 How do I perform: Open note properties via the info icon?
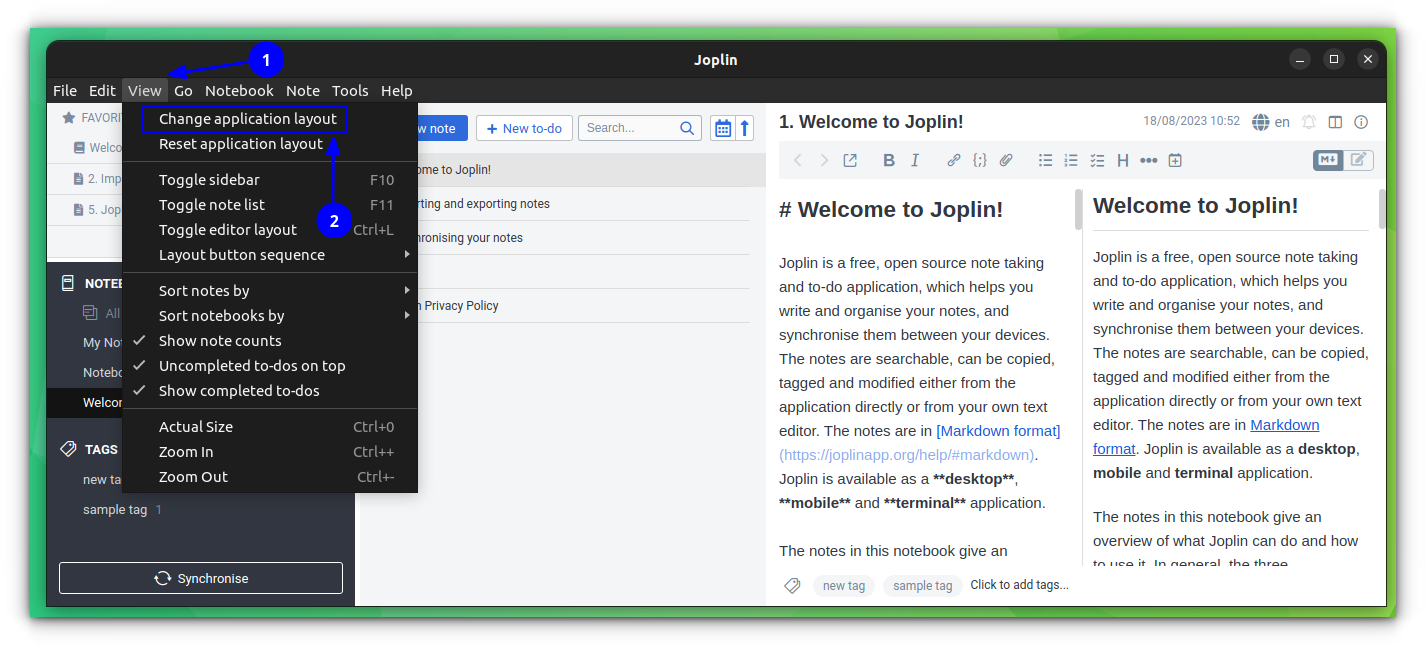(1361, 121)
